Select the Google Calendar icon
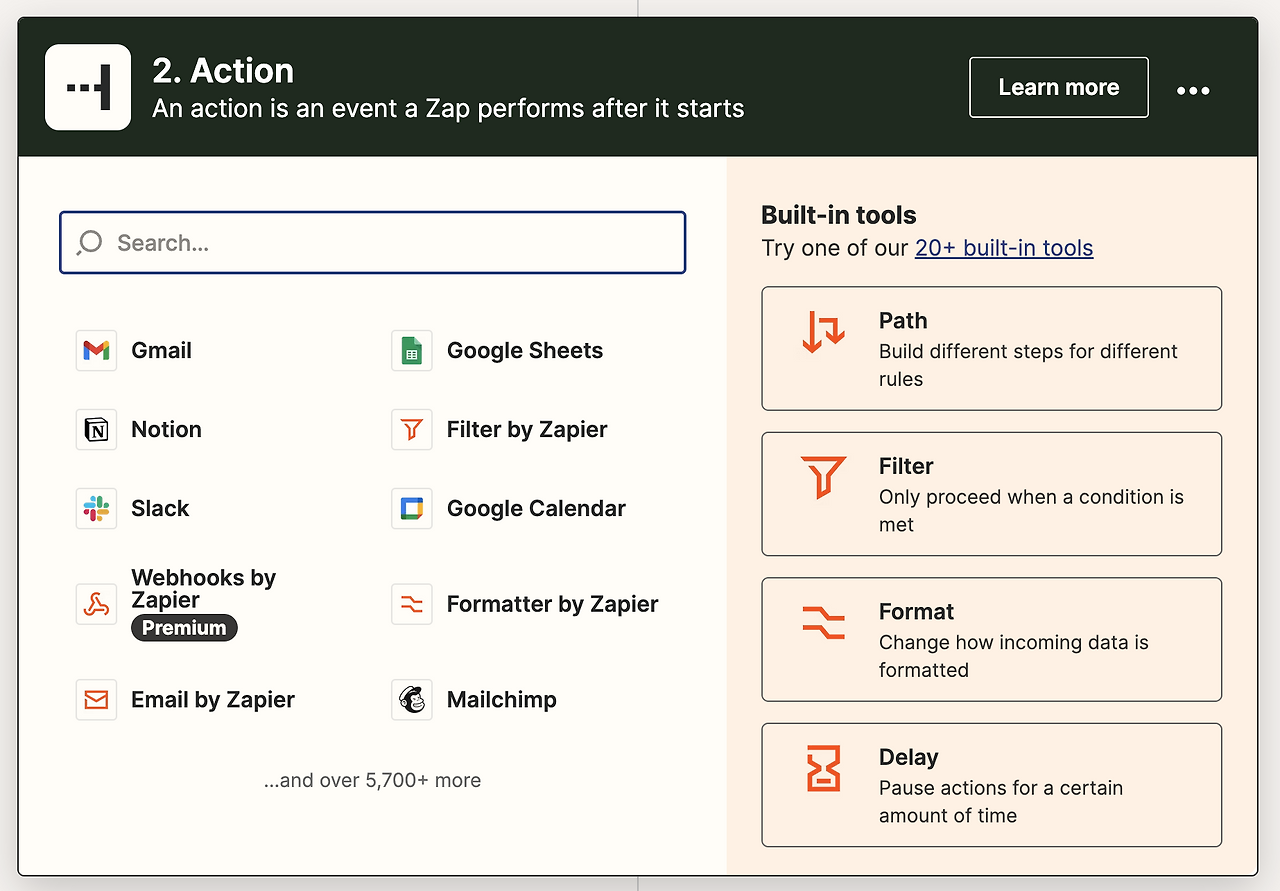1280x891 pixels. tap(412, 509)
